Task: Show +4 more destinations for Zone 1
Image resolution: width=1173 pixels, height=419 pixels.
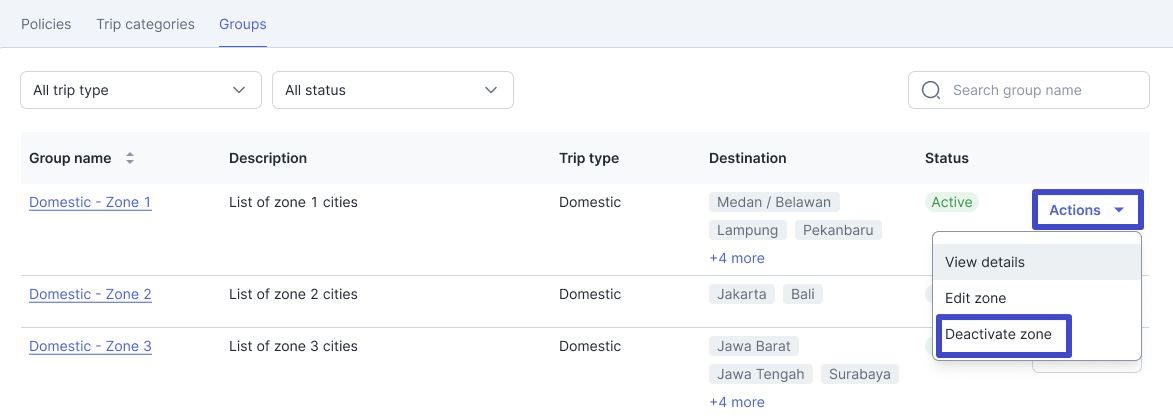Action: pyautogui.click(x=737, y=258)
